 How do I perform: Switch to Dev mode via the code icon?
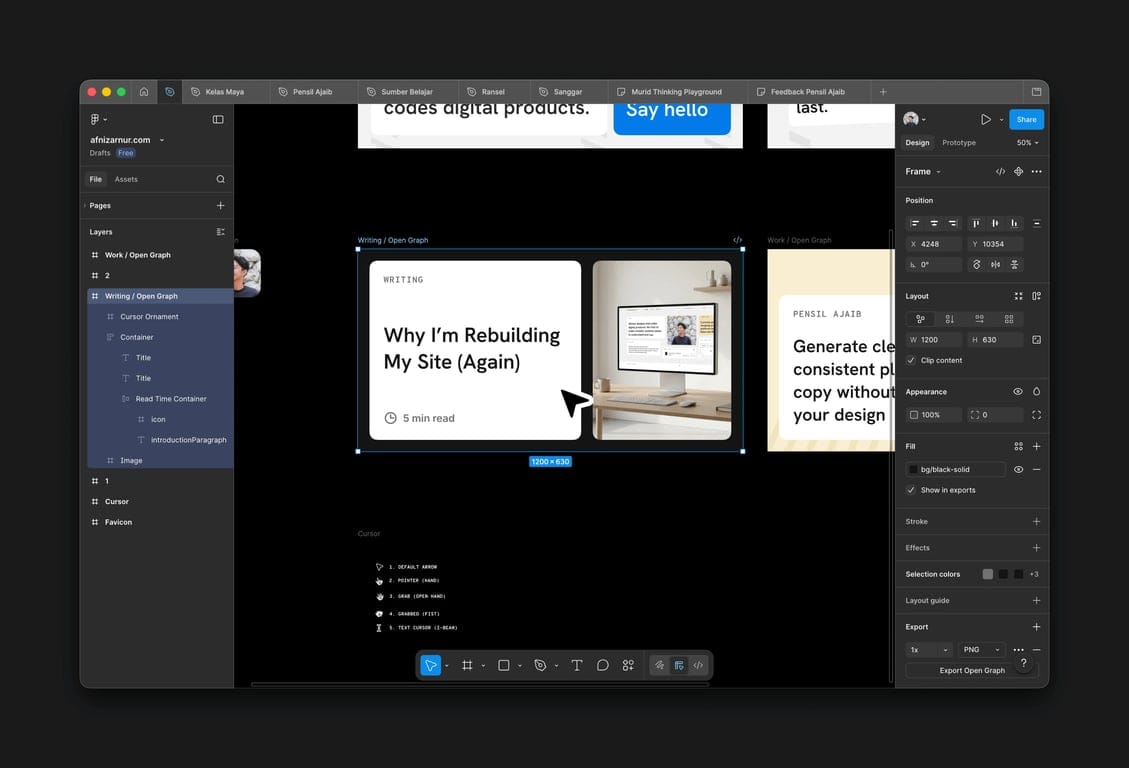pyautogui.click(x=698, y=665)
